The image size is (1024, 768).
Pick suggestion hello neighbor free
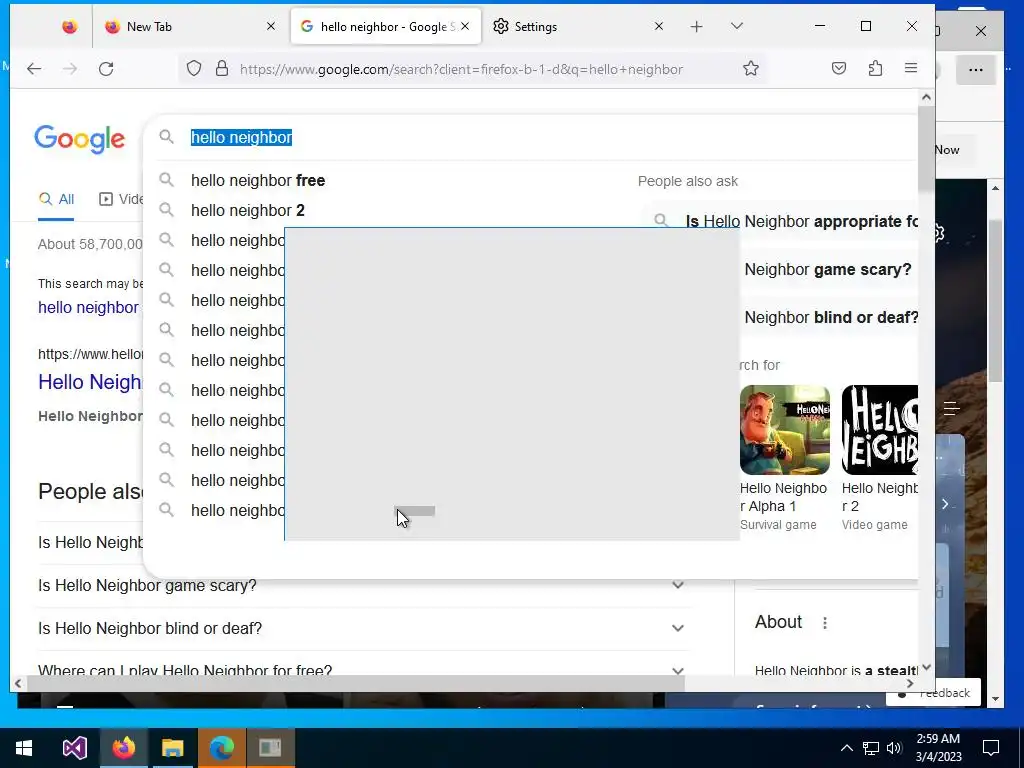[x=257, y=180]
